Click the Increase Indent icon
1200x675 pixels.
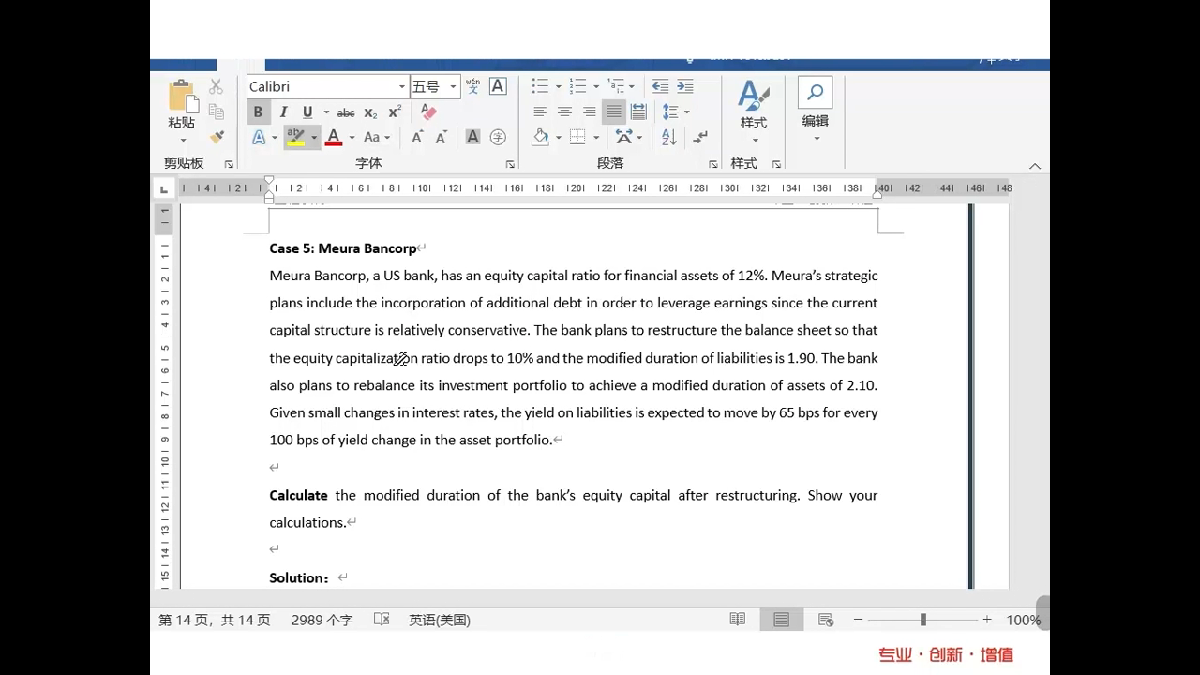[685, 87]
